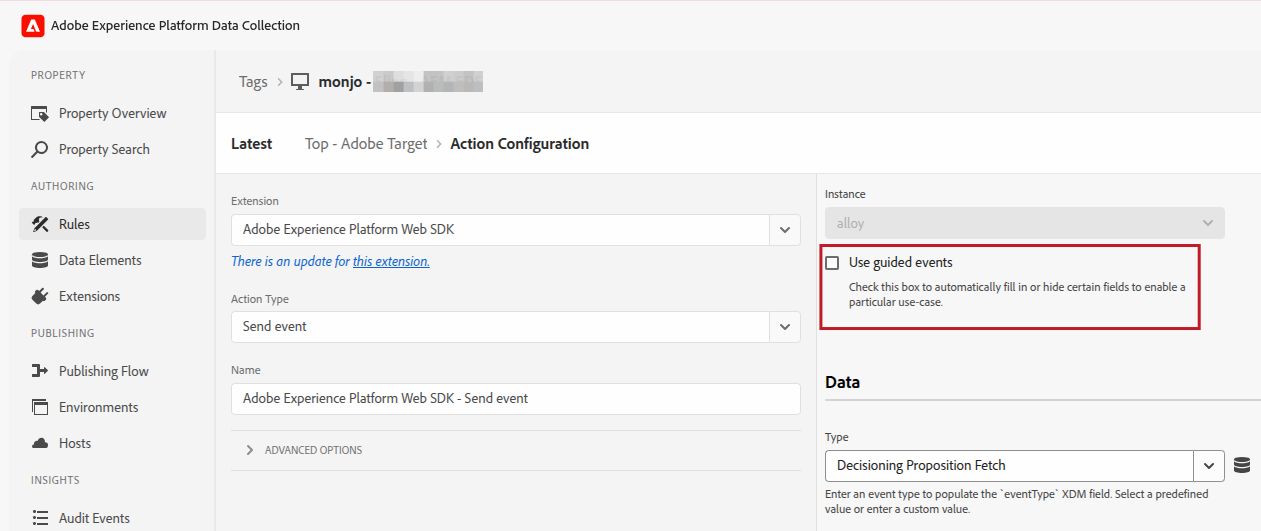Screen dimensions: 1261x531
Task: Expand the event Type combo box
Action: click(1209, 465)
